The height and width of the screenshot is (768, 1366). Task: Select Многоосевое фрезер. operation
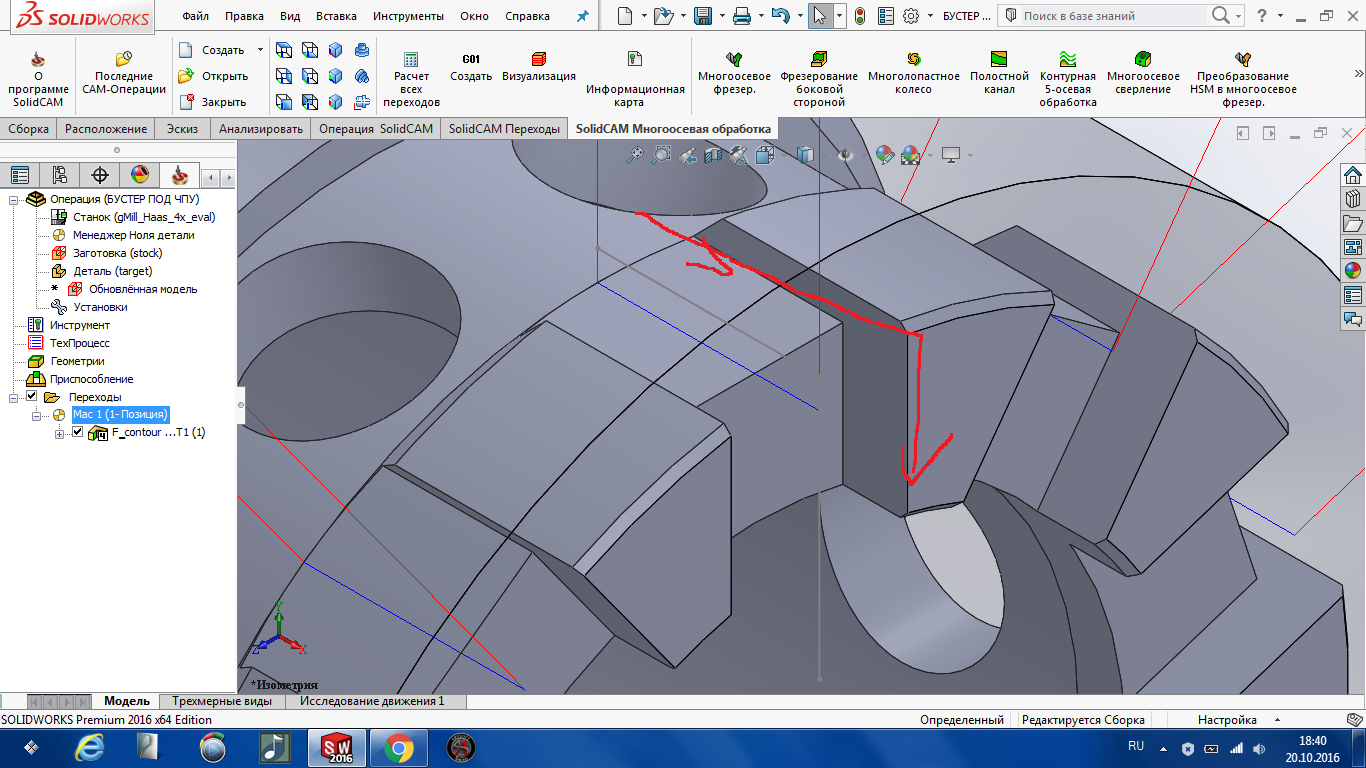[734, 73]
